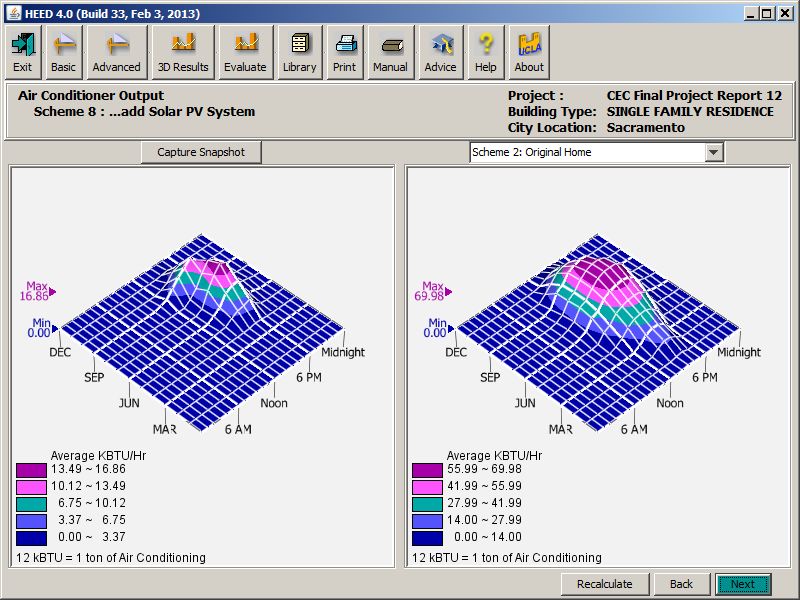Click the 41.99 ~ 55.99 pink legend swatch
800x600 pixels.
click(x=427, y=487)
